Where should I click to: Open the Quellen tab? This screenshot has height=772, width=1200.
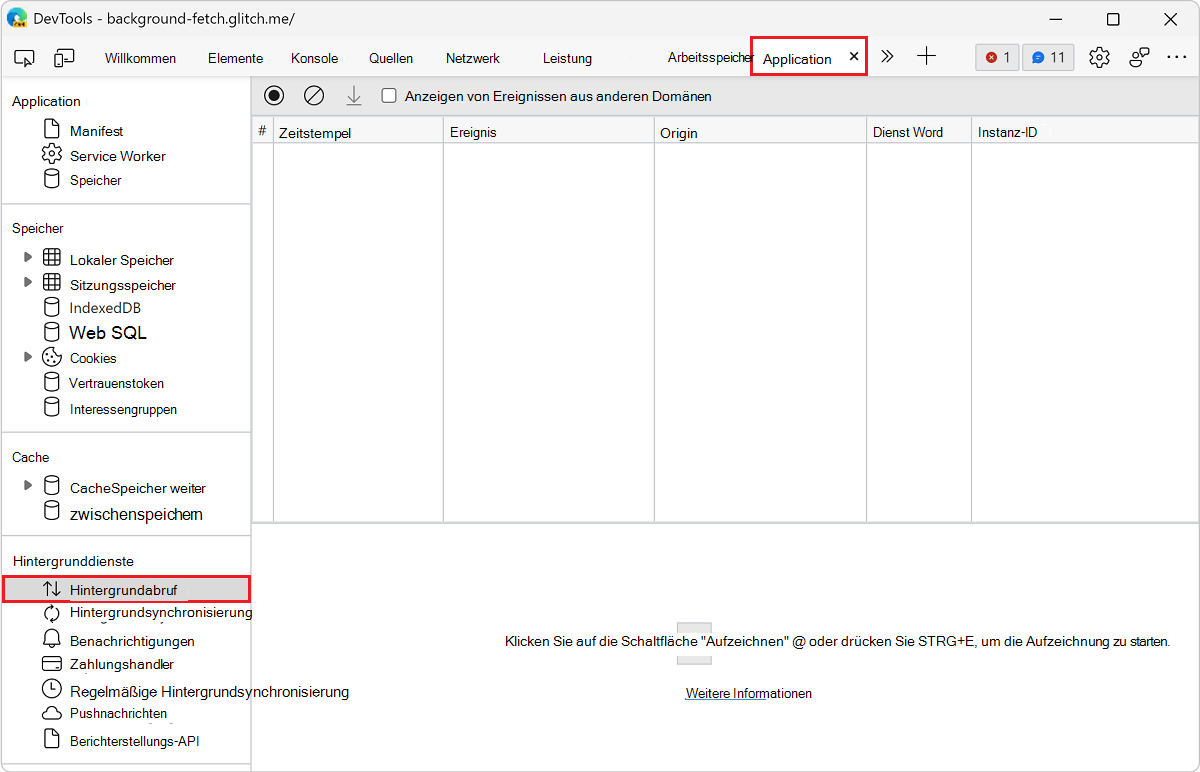[390, 58]
